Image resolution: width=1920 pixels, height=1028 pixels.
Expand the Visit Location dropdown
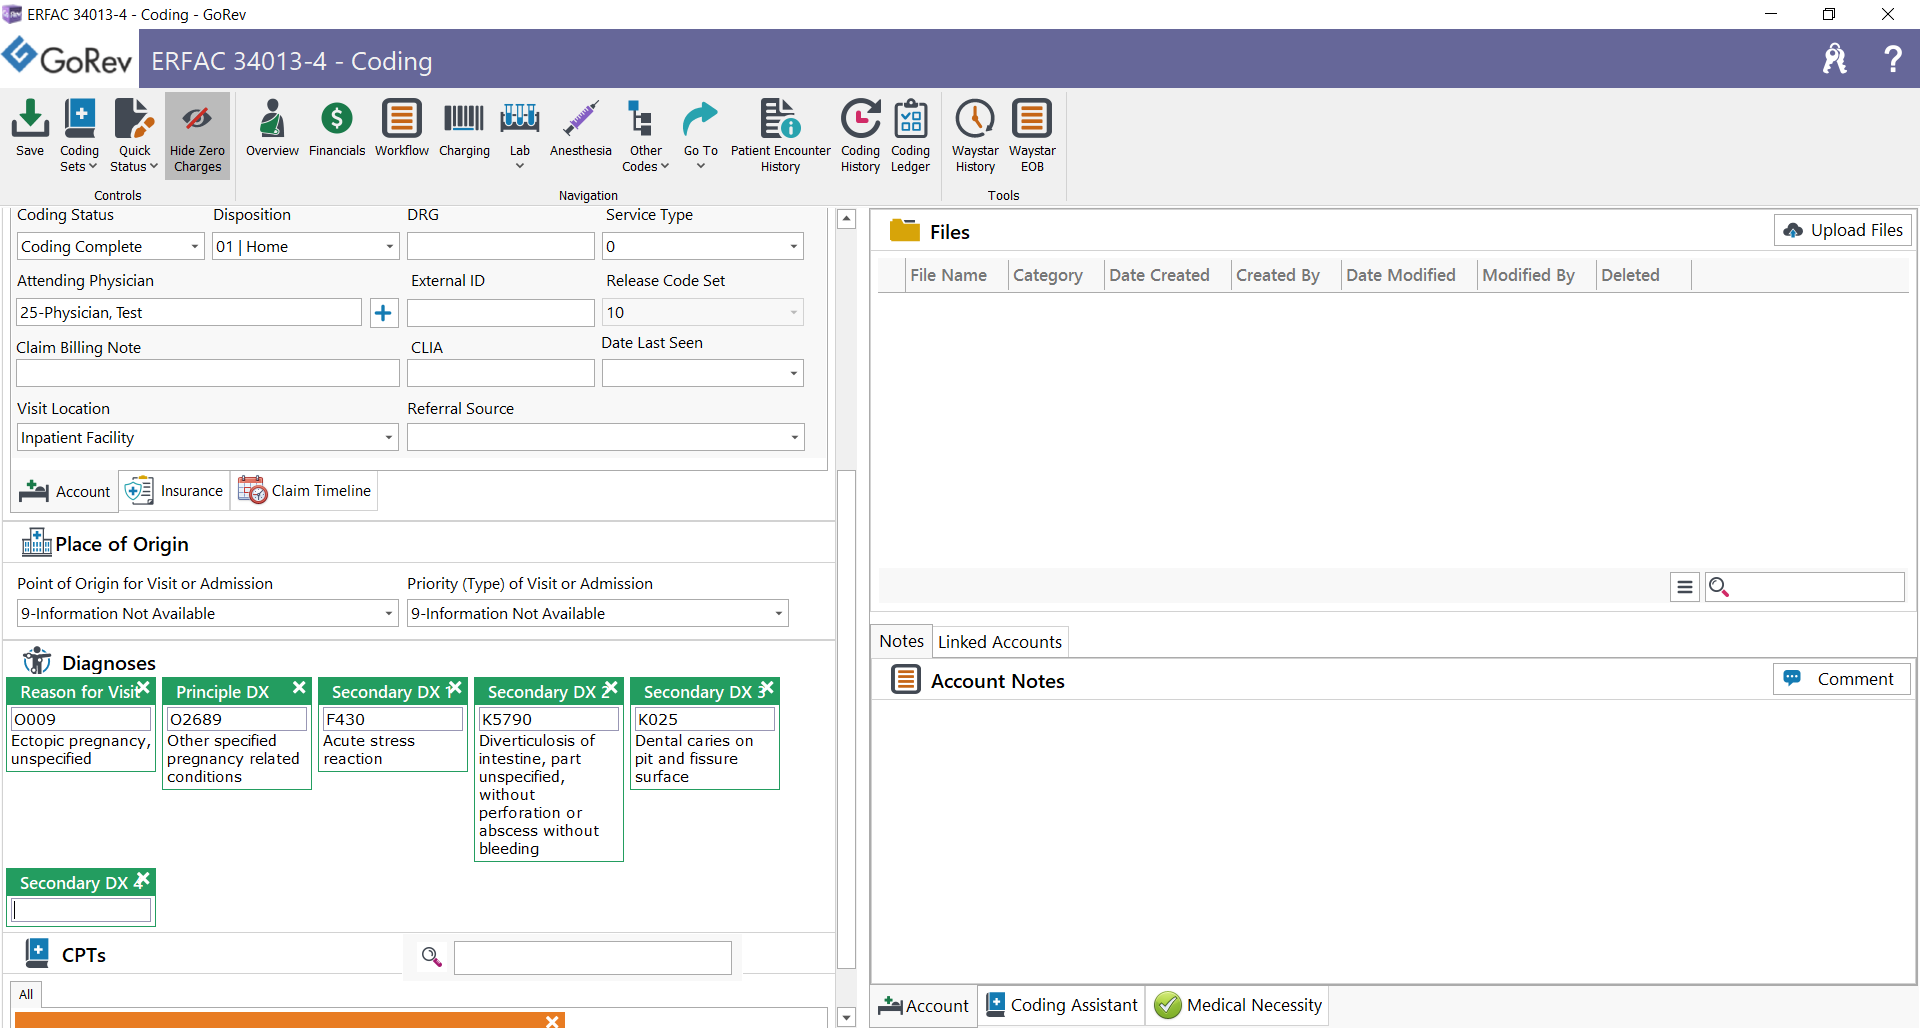coord(389,438)
